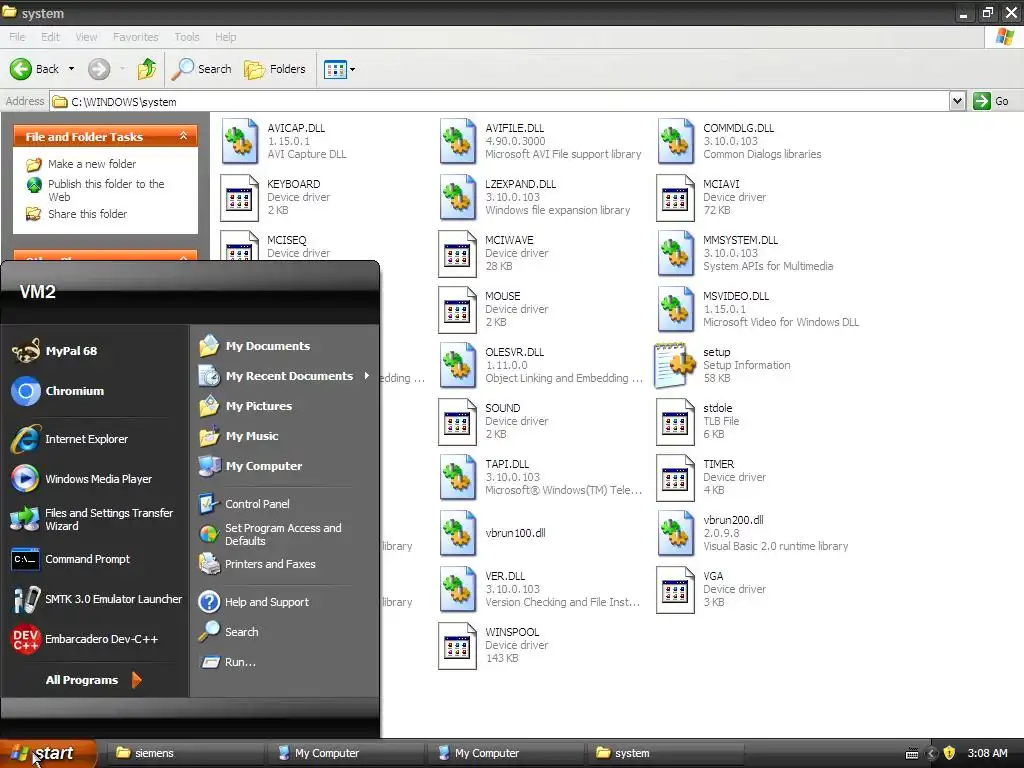Open the Favorites menu
The width and height of the screenshot is (1024, 768).
point(136,37)
